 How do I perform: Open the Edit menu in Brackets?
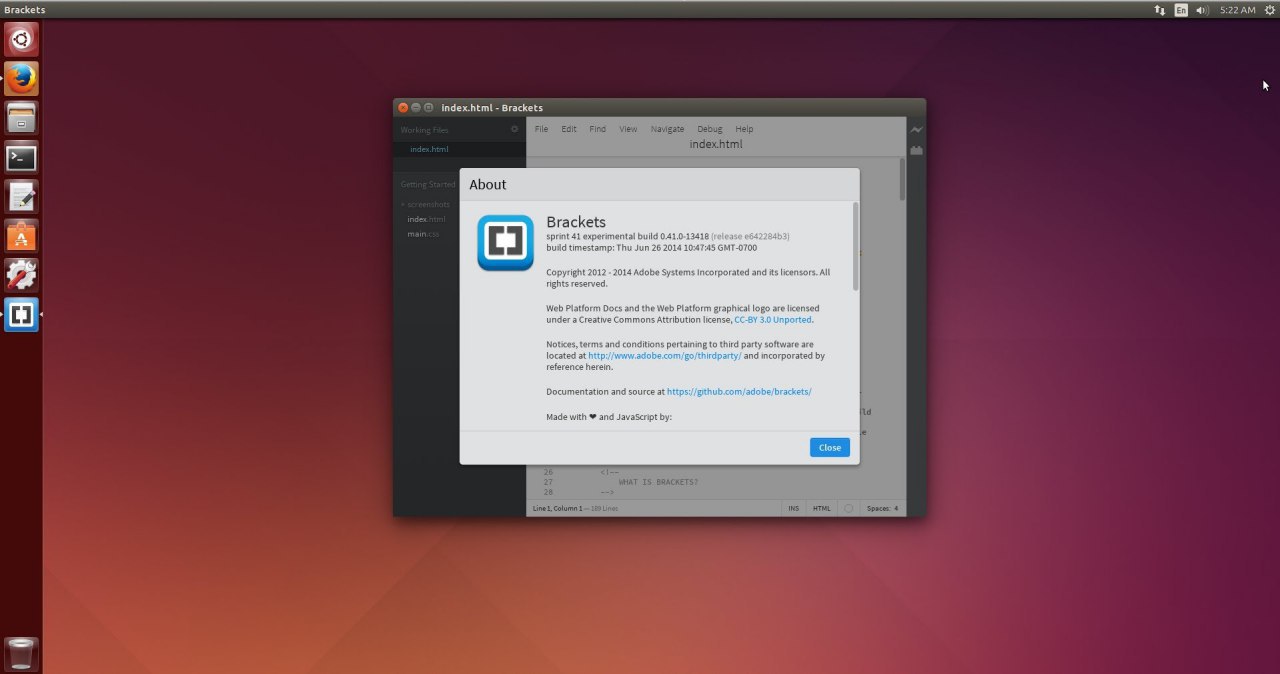569,129
